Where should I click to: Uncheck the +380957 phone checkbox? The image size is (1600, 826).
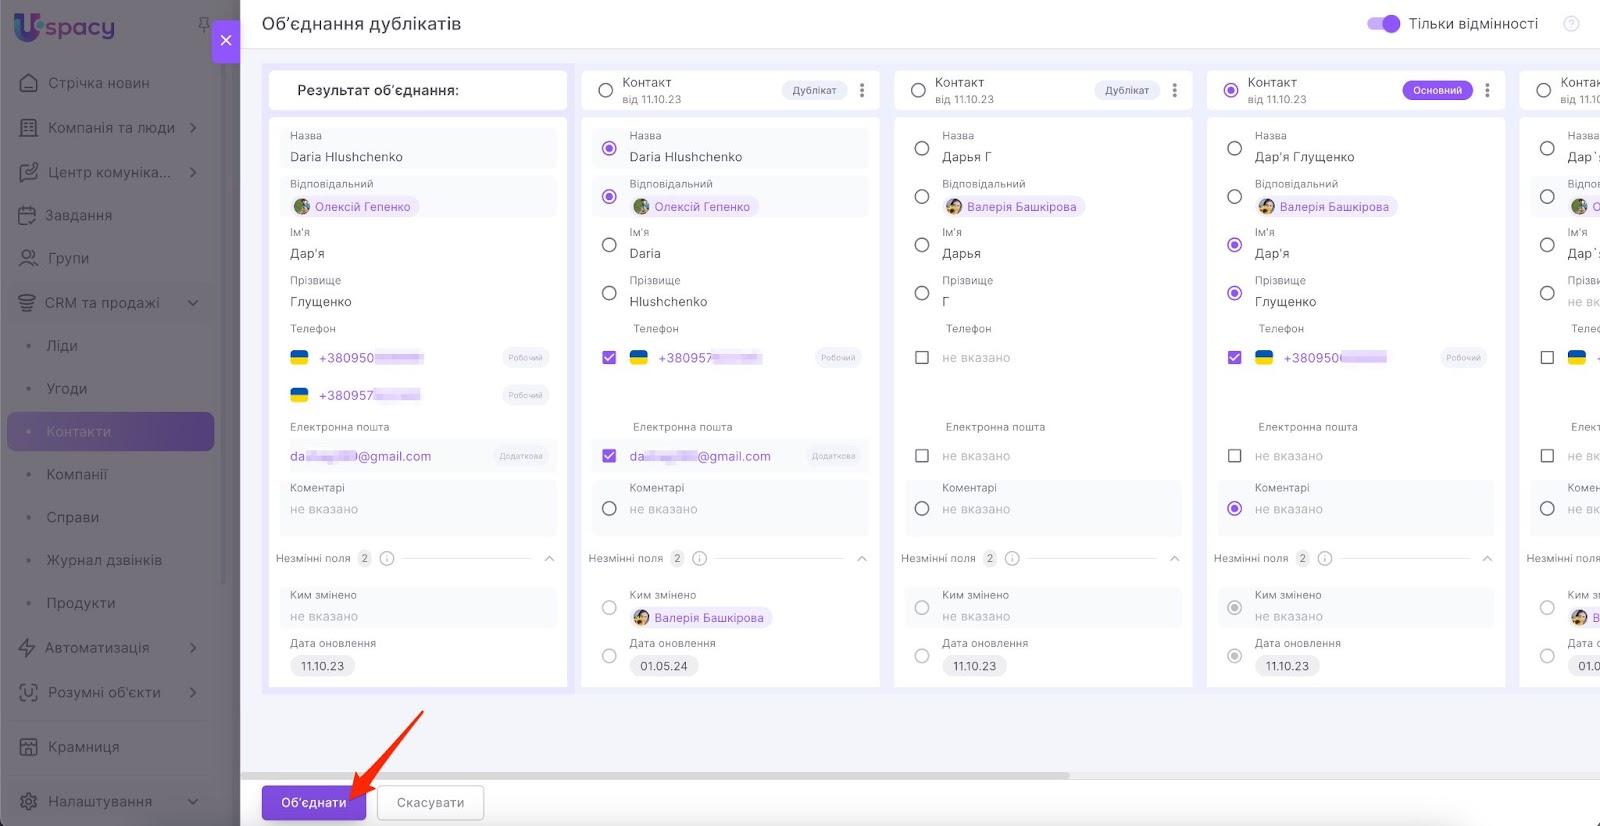point(609,357)
